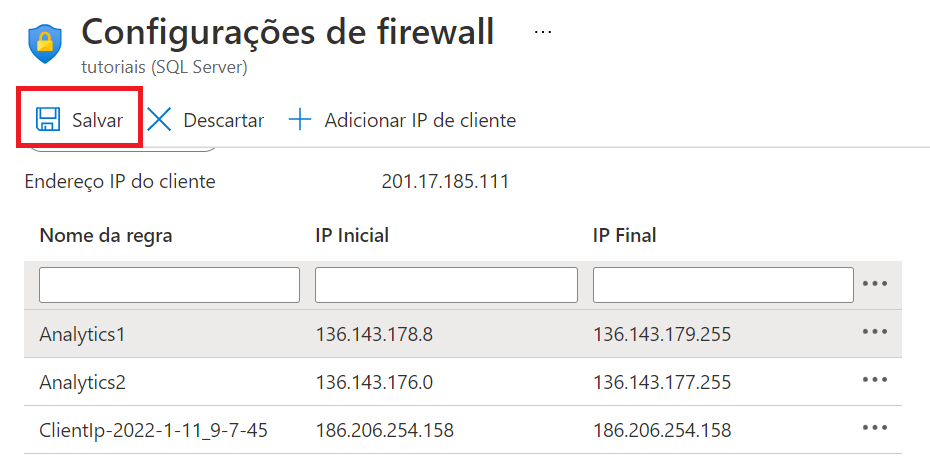The image size is (930, 474).
Task: Click the Nome da regra column header
Action: tap(106, 236)
